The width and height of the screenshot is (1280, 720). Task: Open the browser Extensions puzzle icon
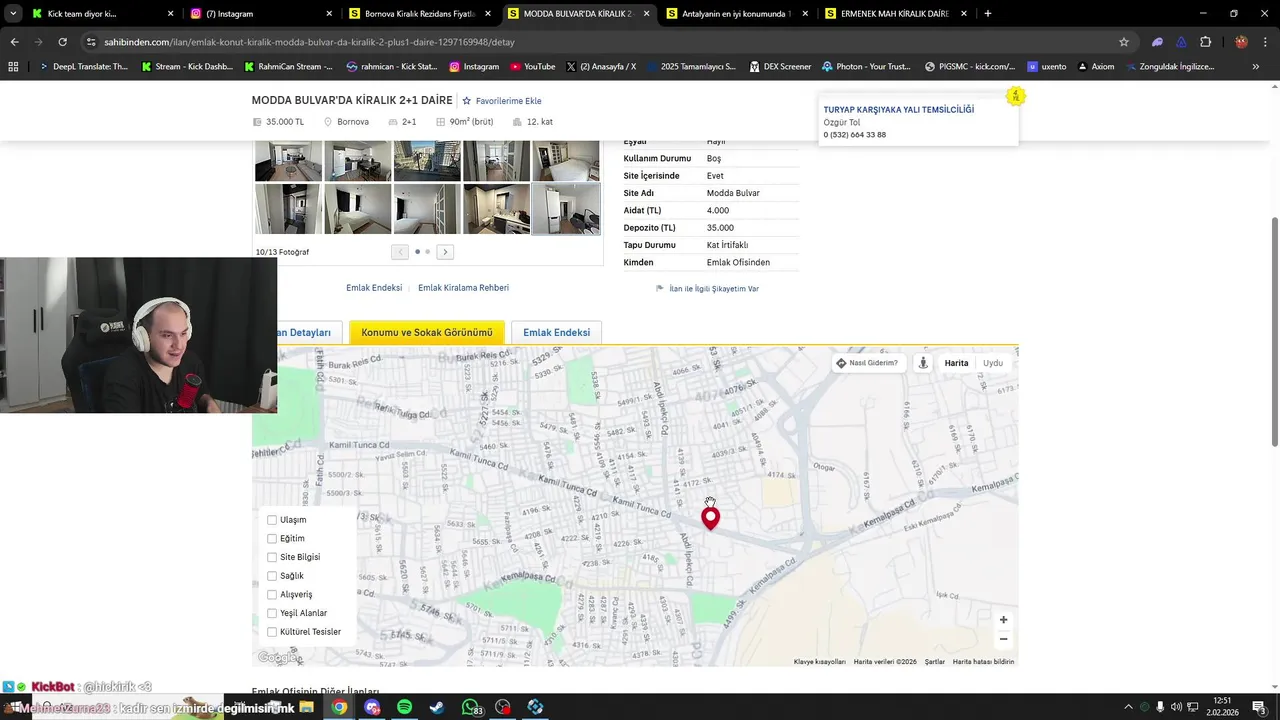point(1205,42)
